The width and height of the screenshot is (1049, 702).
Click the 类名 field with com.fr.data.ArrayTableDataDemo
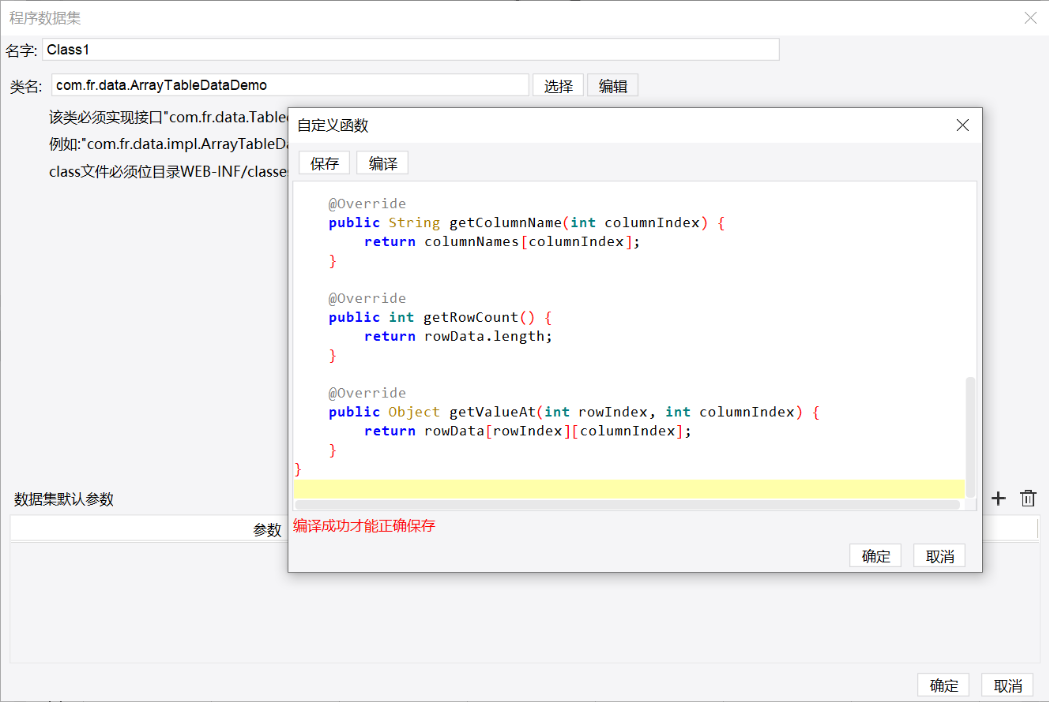tap(290, 85)
